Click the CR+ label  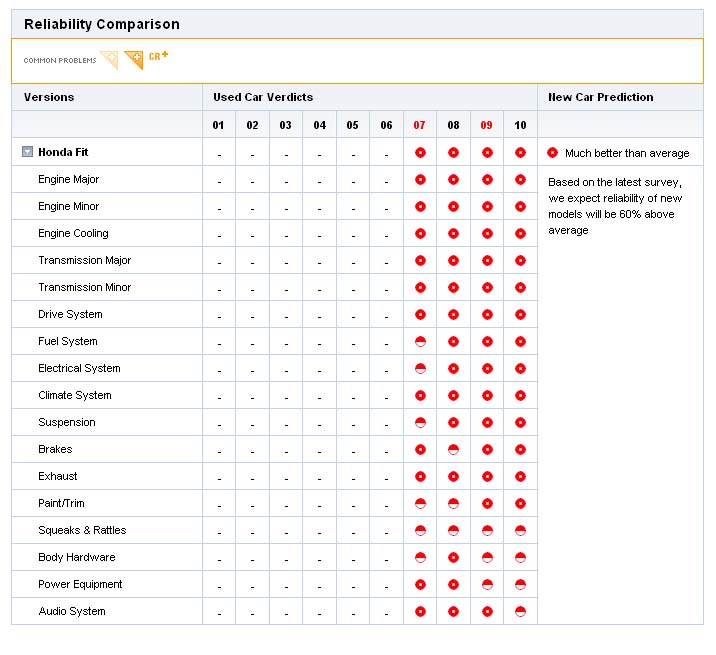click(x=158, y=56)
